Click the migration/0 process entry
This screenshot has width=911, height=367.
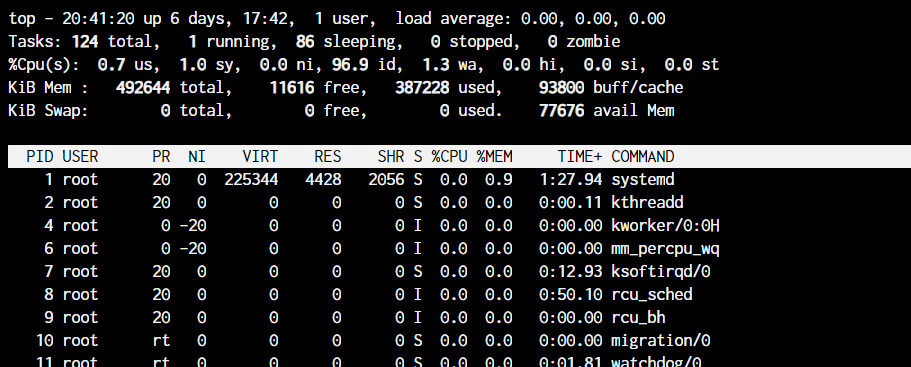661,340
